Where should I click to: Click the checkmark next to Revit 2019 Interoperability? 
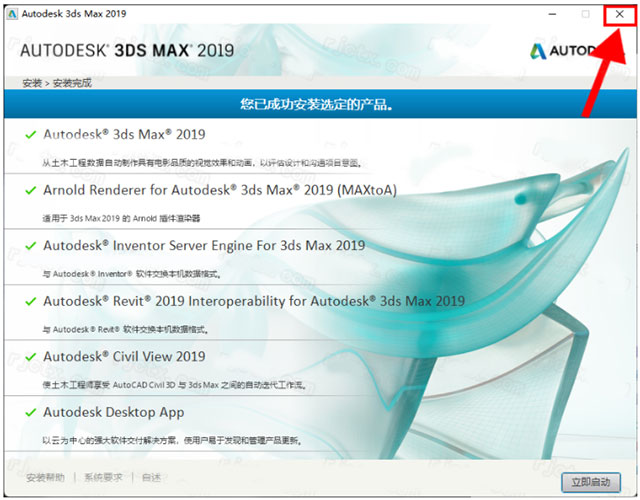[x=31, y=301]
